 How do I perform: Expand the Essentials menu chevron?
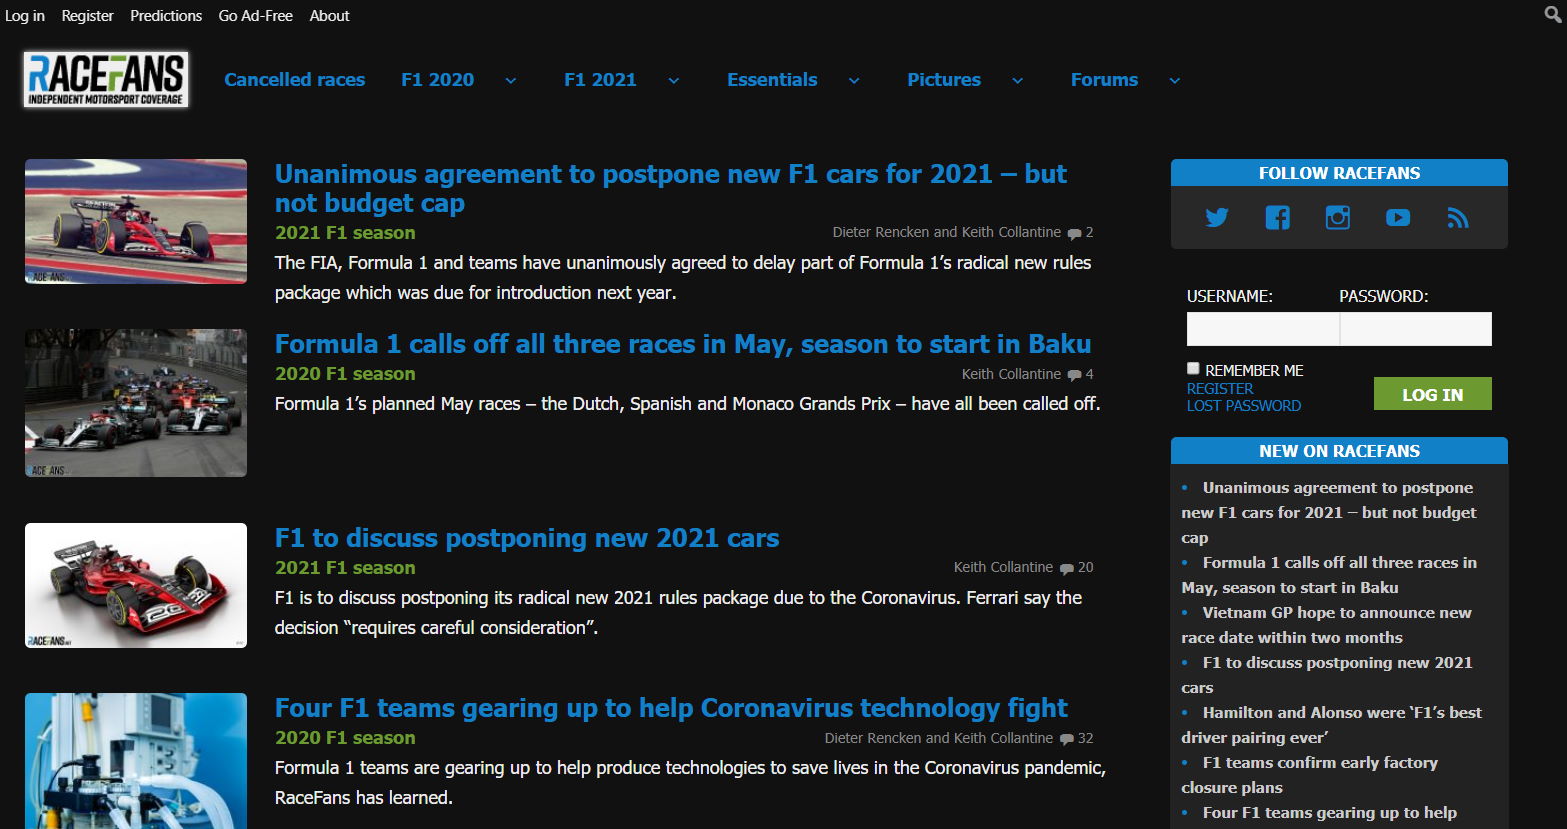pyautogui.click(x=854, y=81)
